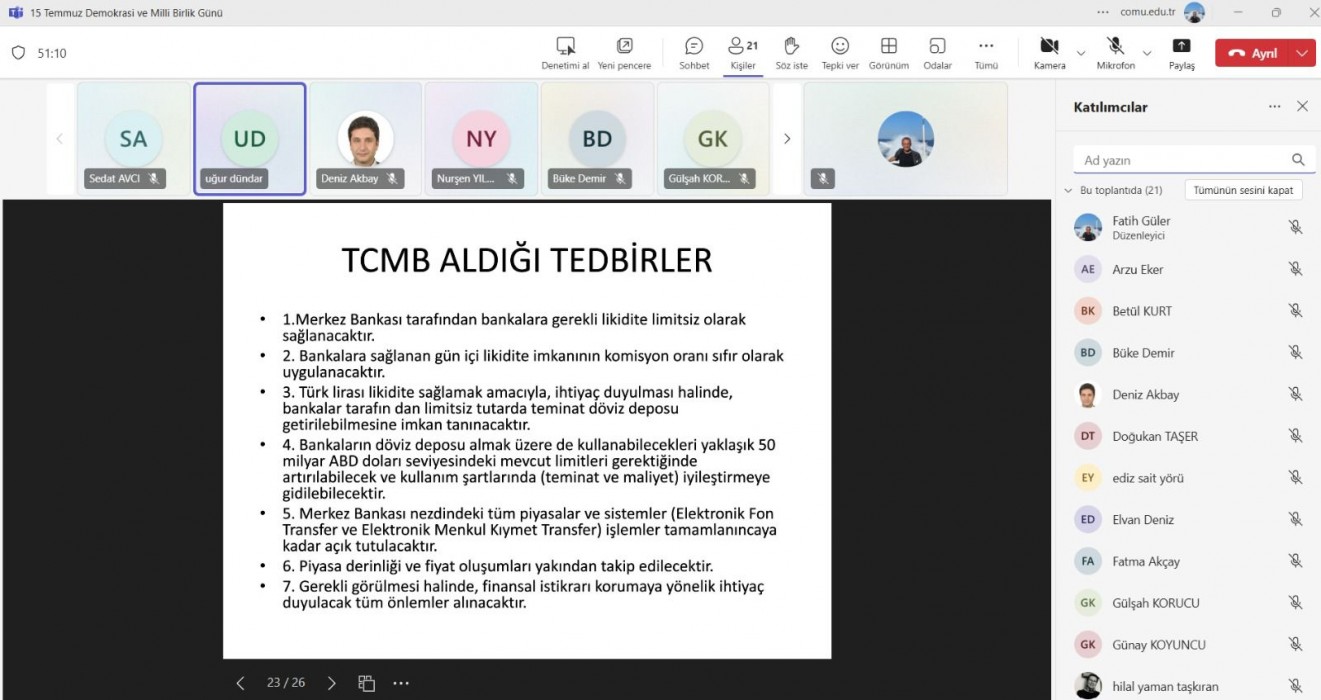Select Gülşah KOR... participant tile

tap(713, 139)
